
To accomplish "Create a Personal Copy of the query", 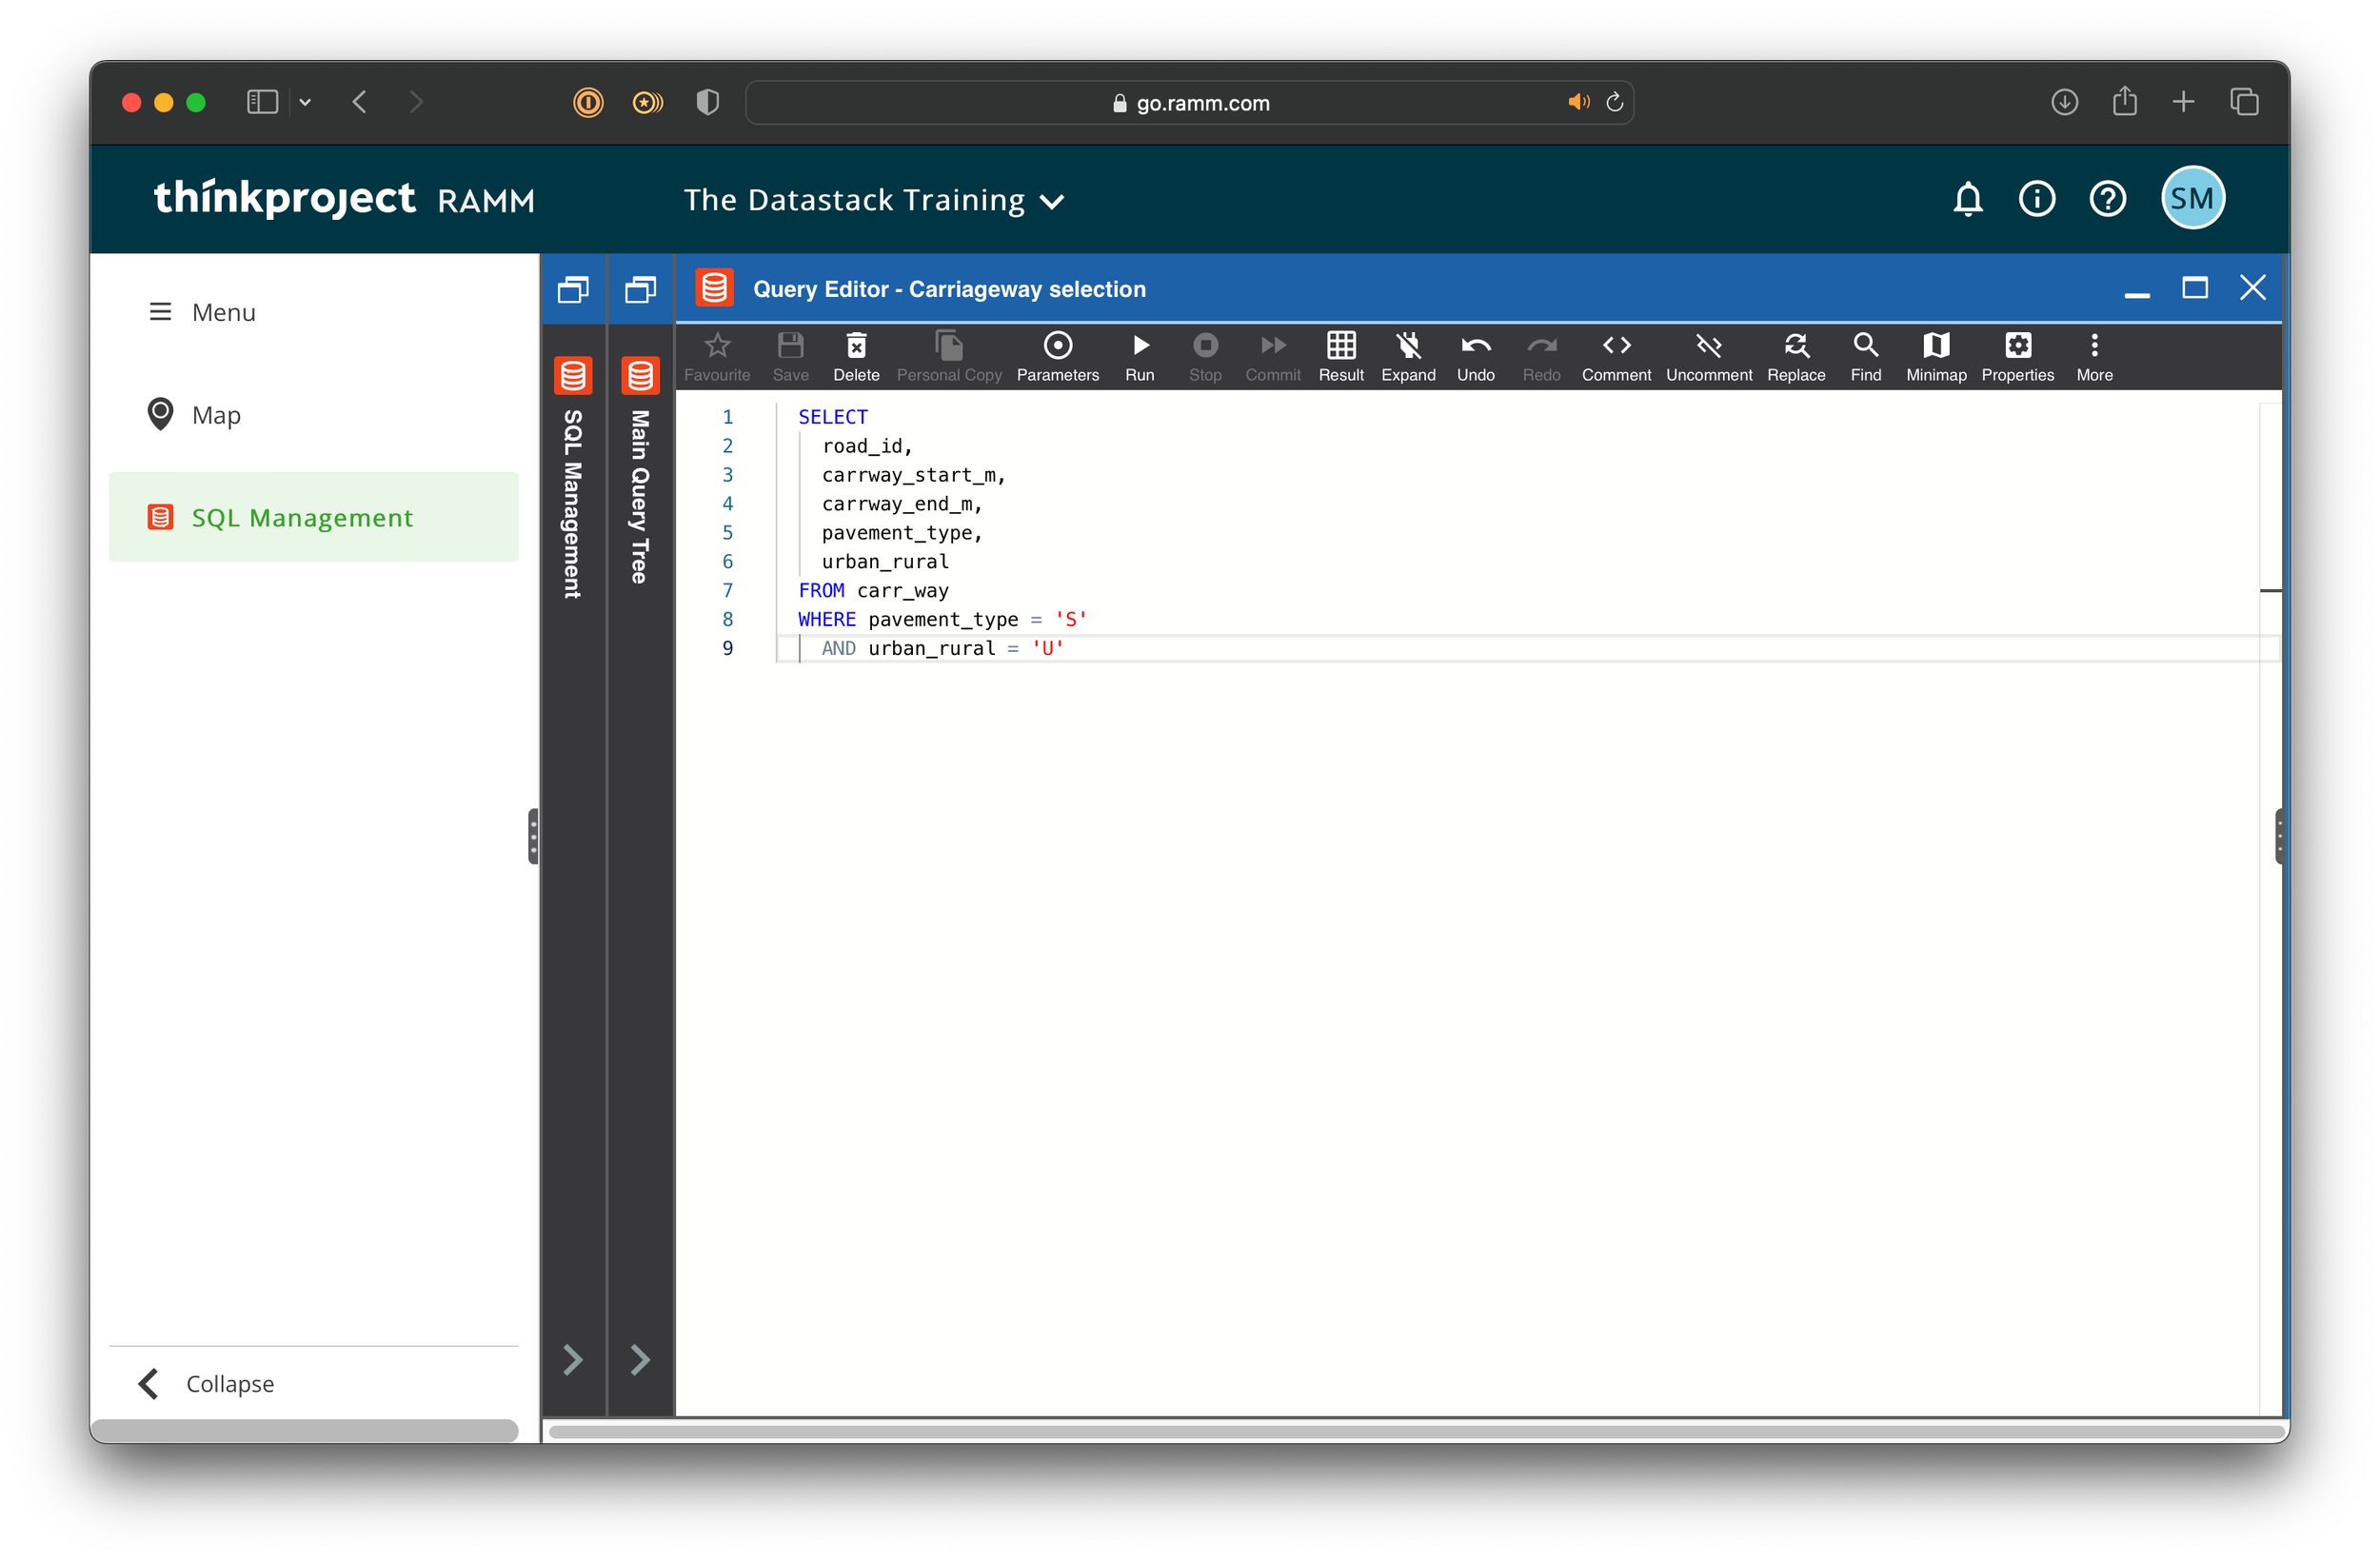I will coord(948,355).
